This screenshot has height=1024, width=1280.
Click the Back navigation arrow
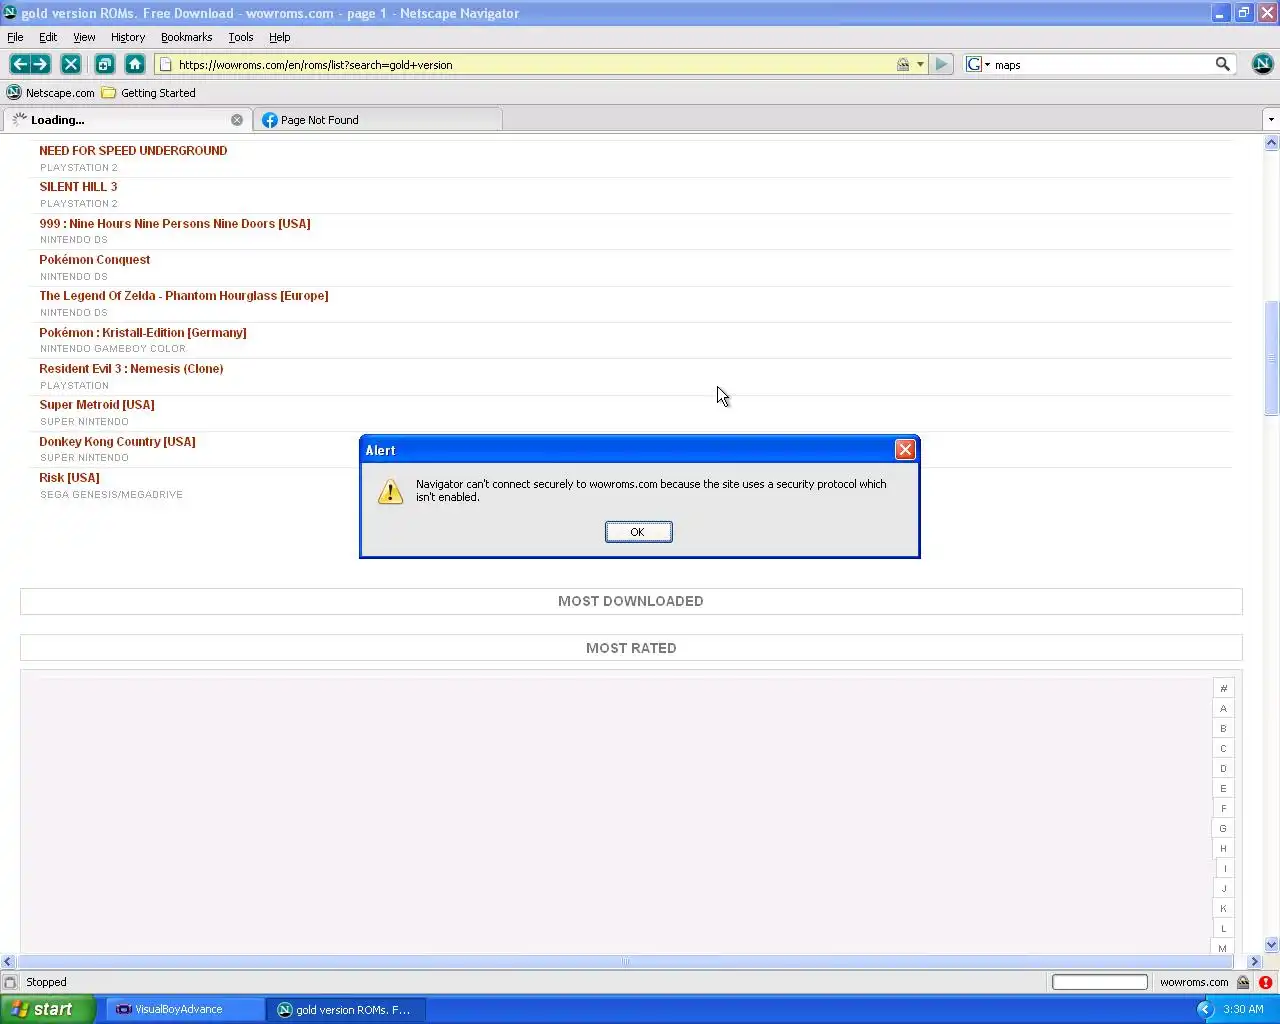pos(19,64)
